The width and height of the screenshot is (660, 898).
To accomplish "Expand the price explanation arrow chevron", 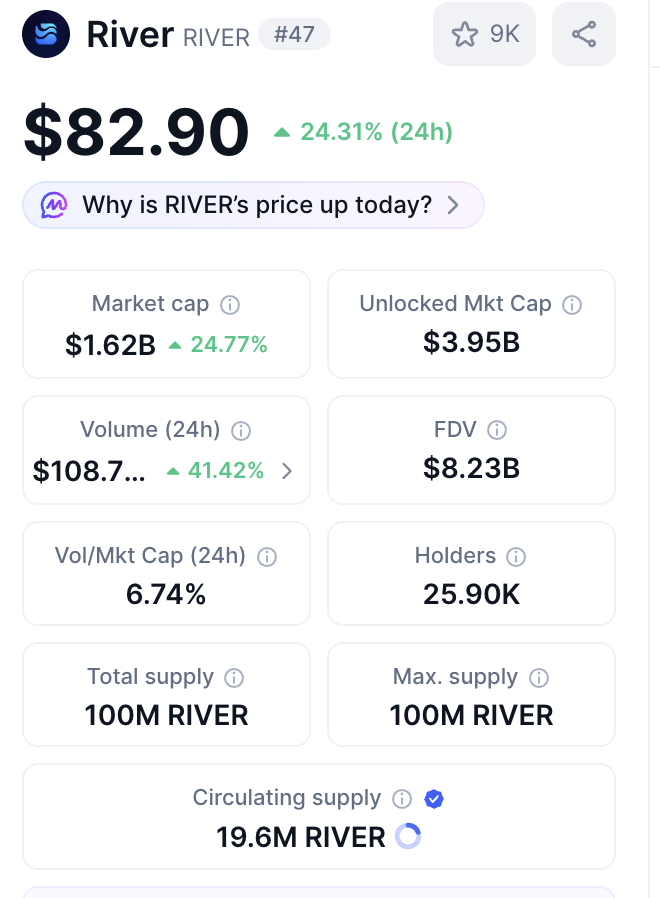I will (x=453, y=205).
